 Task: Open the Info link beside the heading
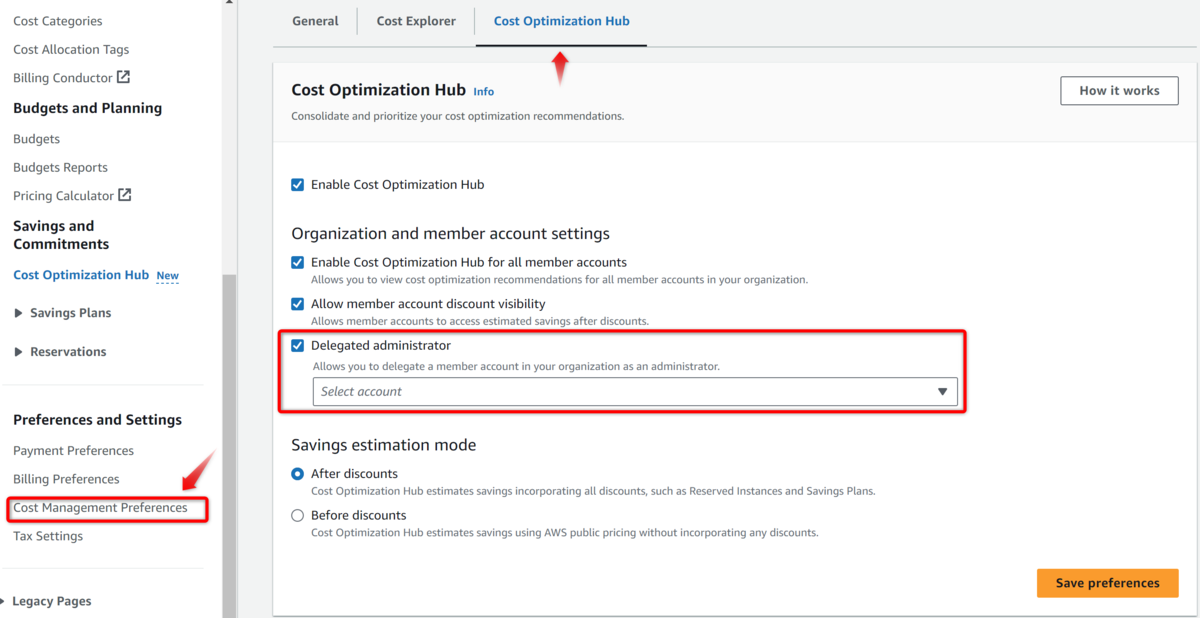point(484,91)
